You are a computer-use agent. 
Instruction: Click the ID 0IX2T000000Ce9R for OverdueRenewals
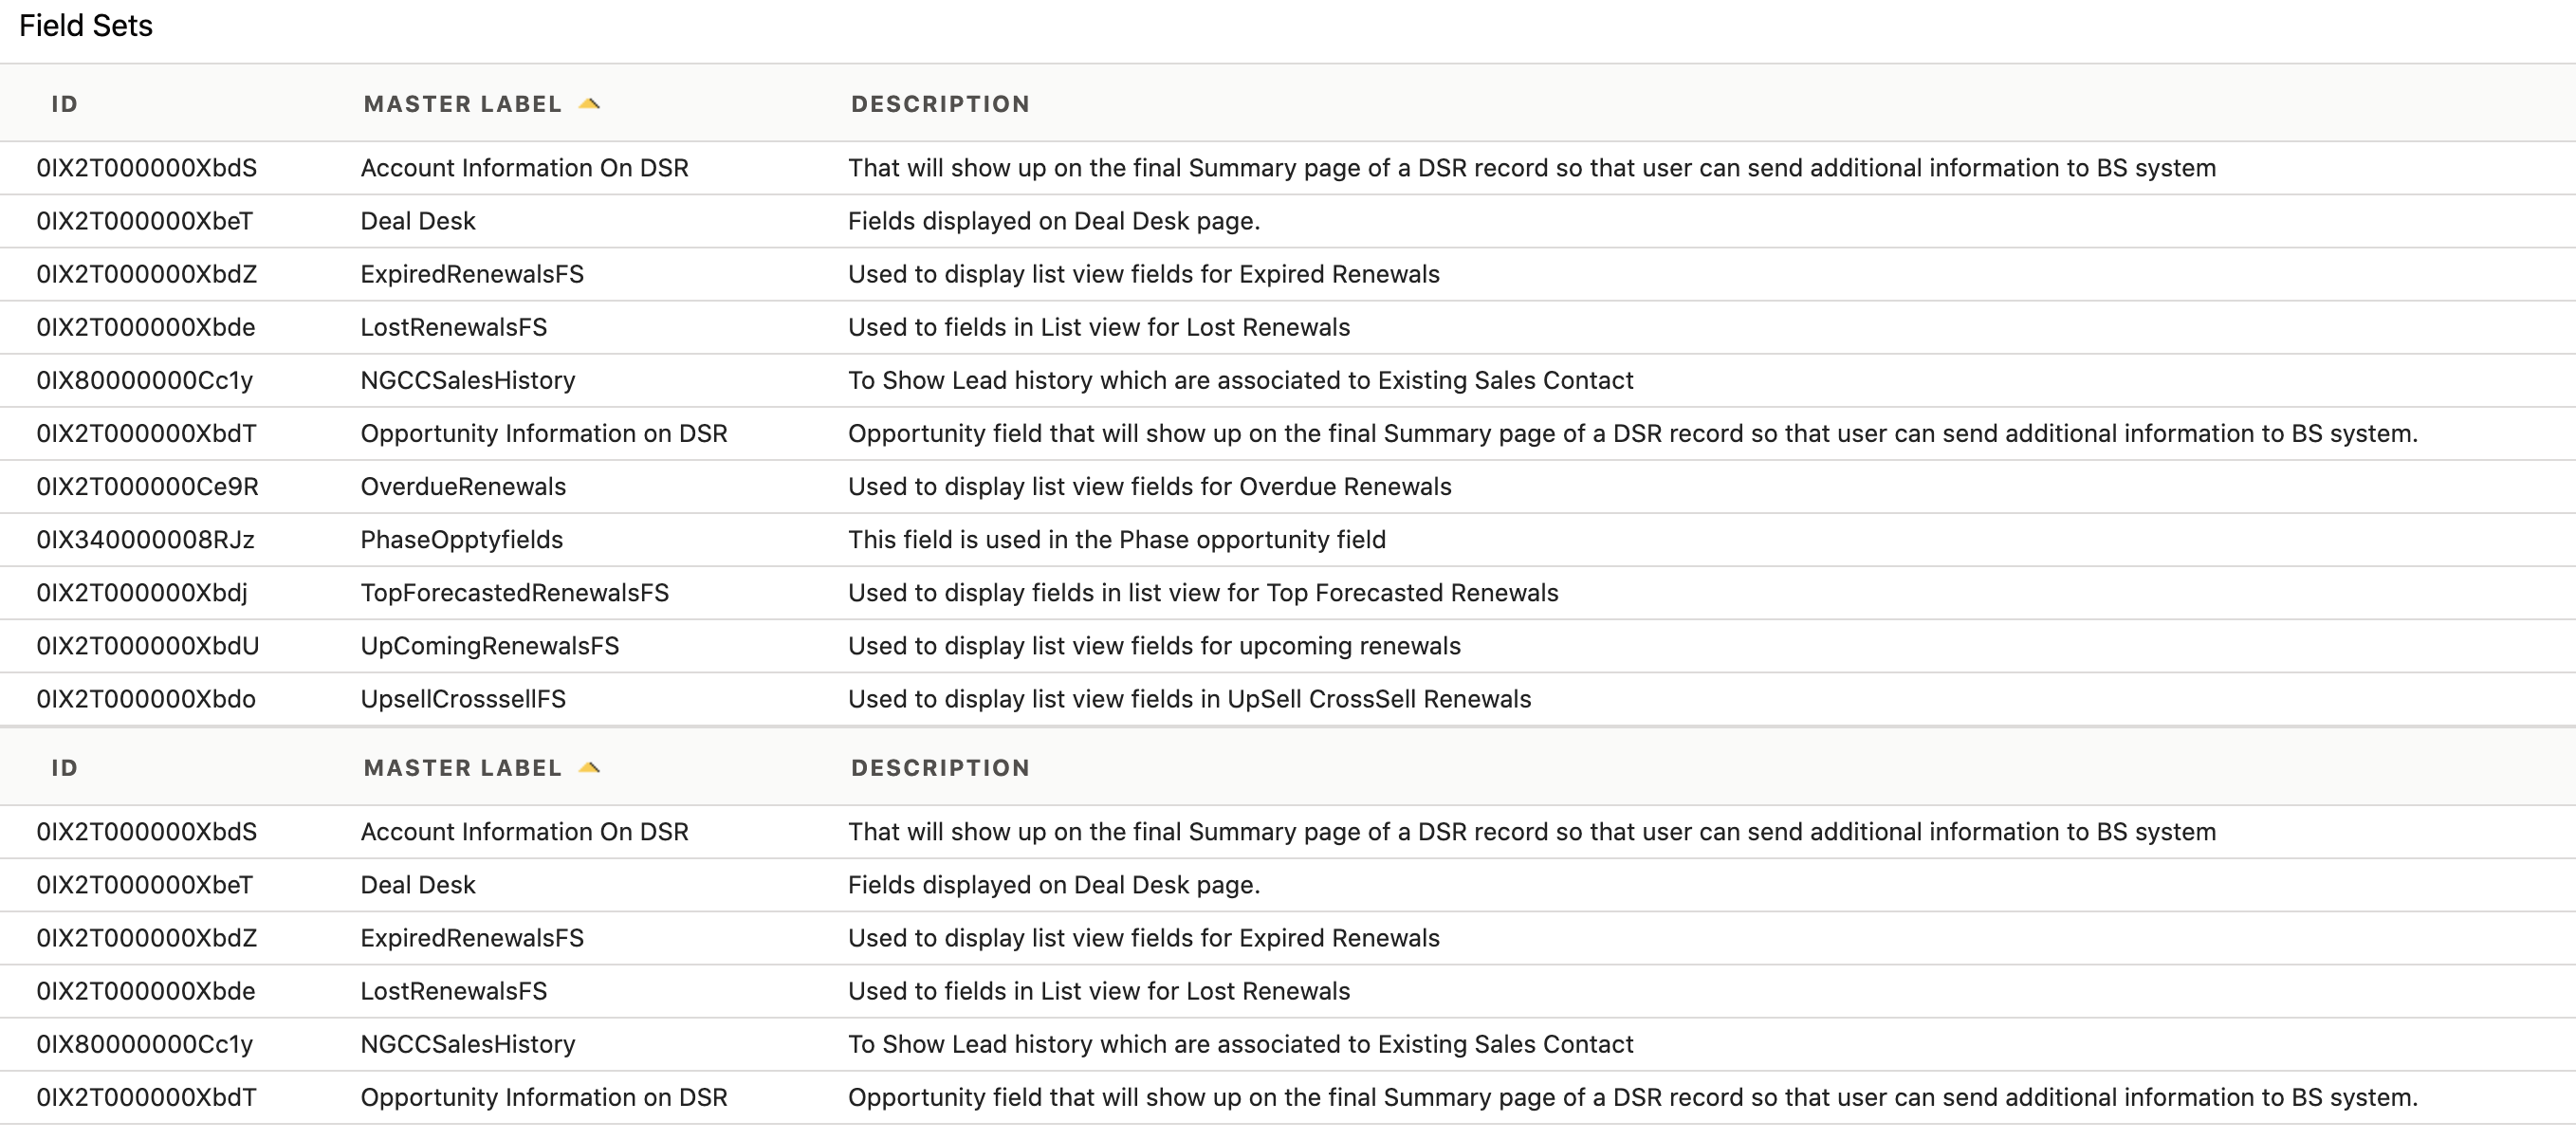(147, 486)
